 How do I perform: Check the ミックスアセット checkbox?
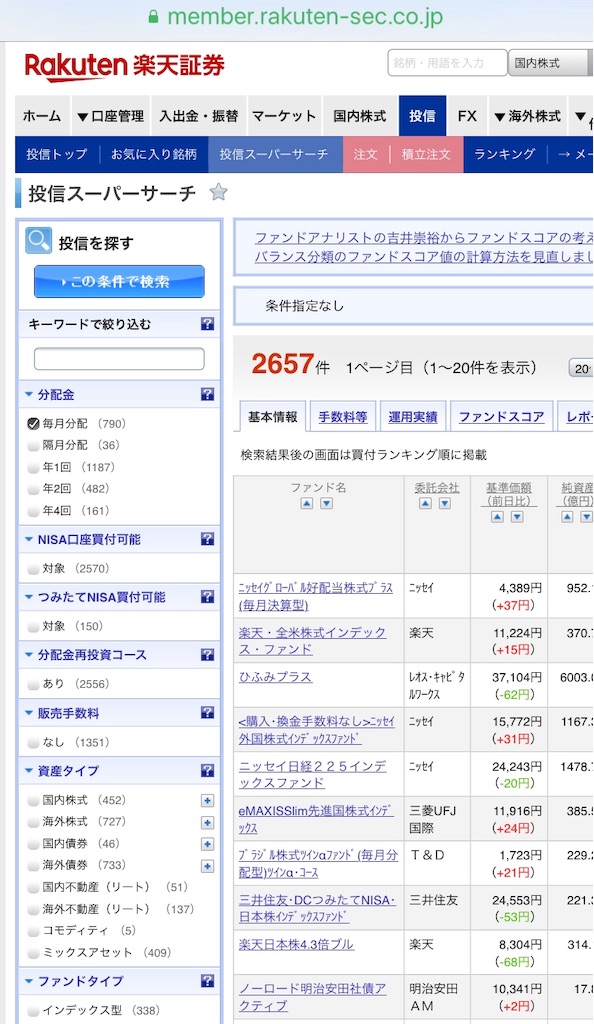click(33, 953)
